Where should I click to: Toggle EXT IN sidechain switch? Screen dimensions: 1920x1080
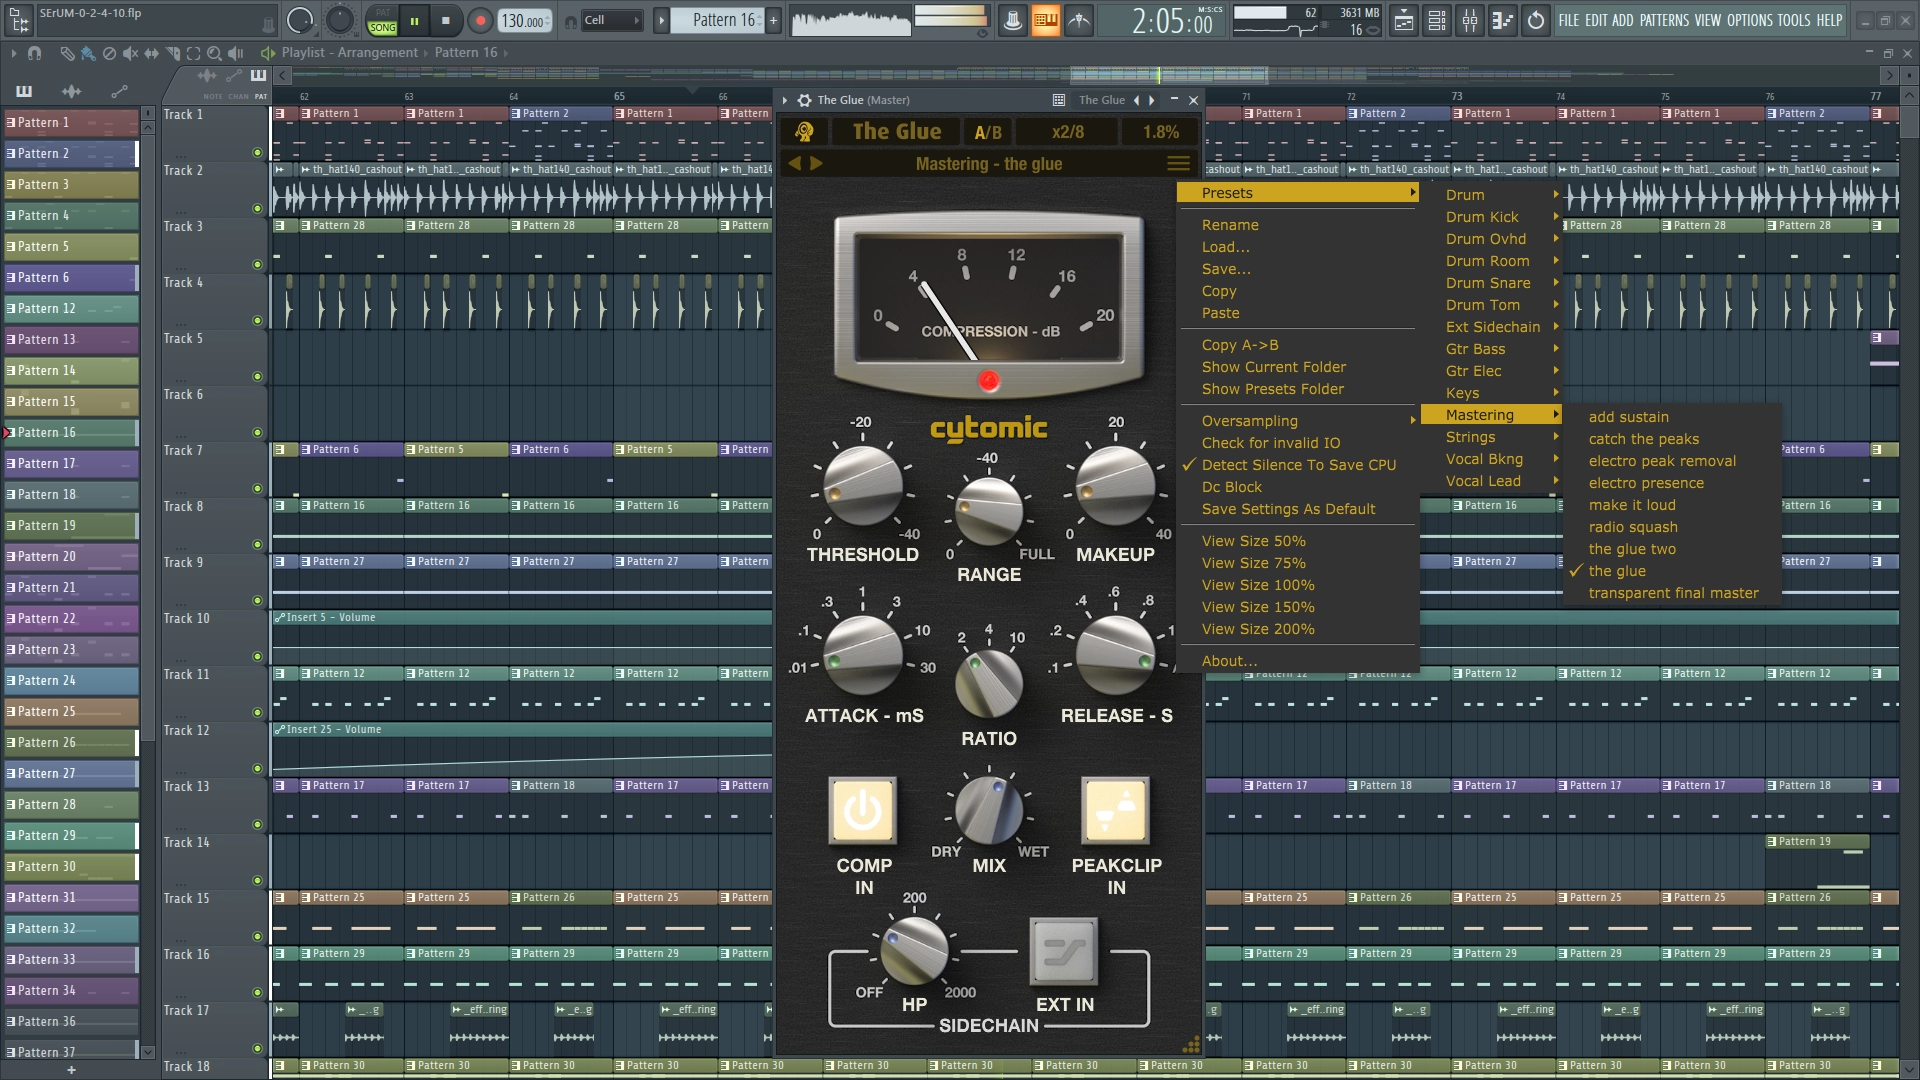click(1064, 951)
